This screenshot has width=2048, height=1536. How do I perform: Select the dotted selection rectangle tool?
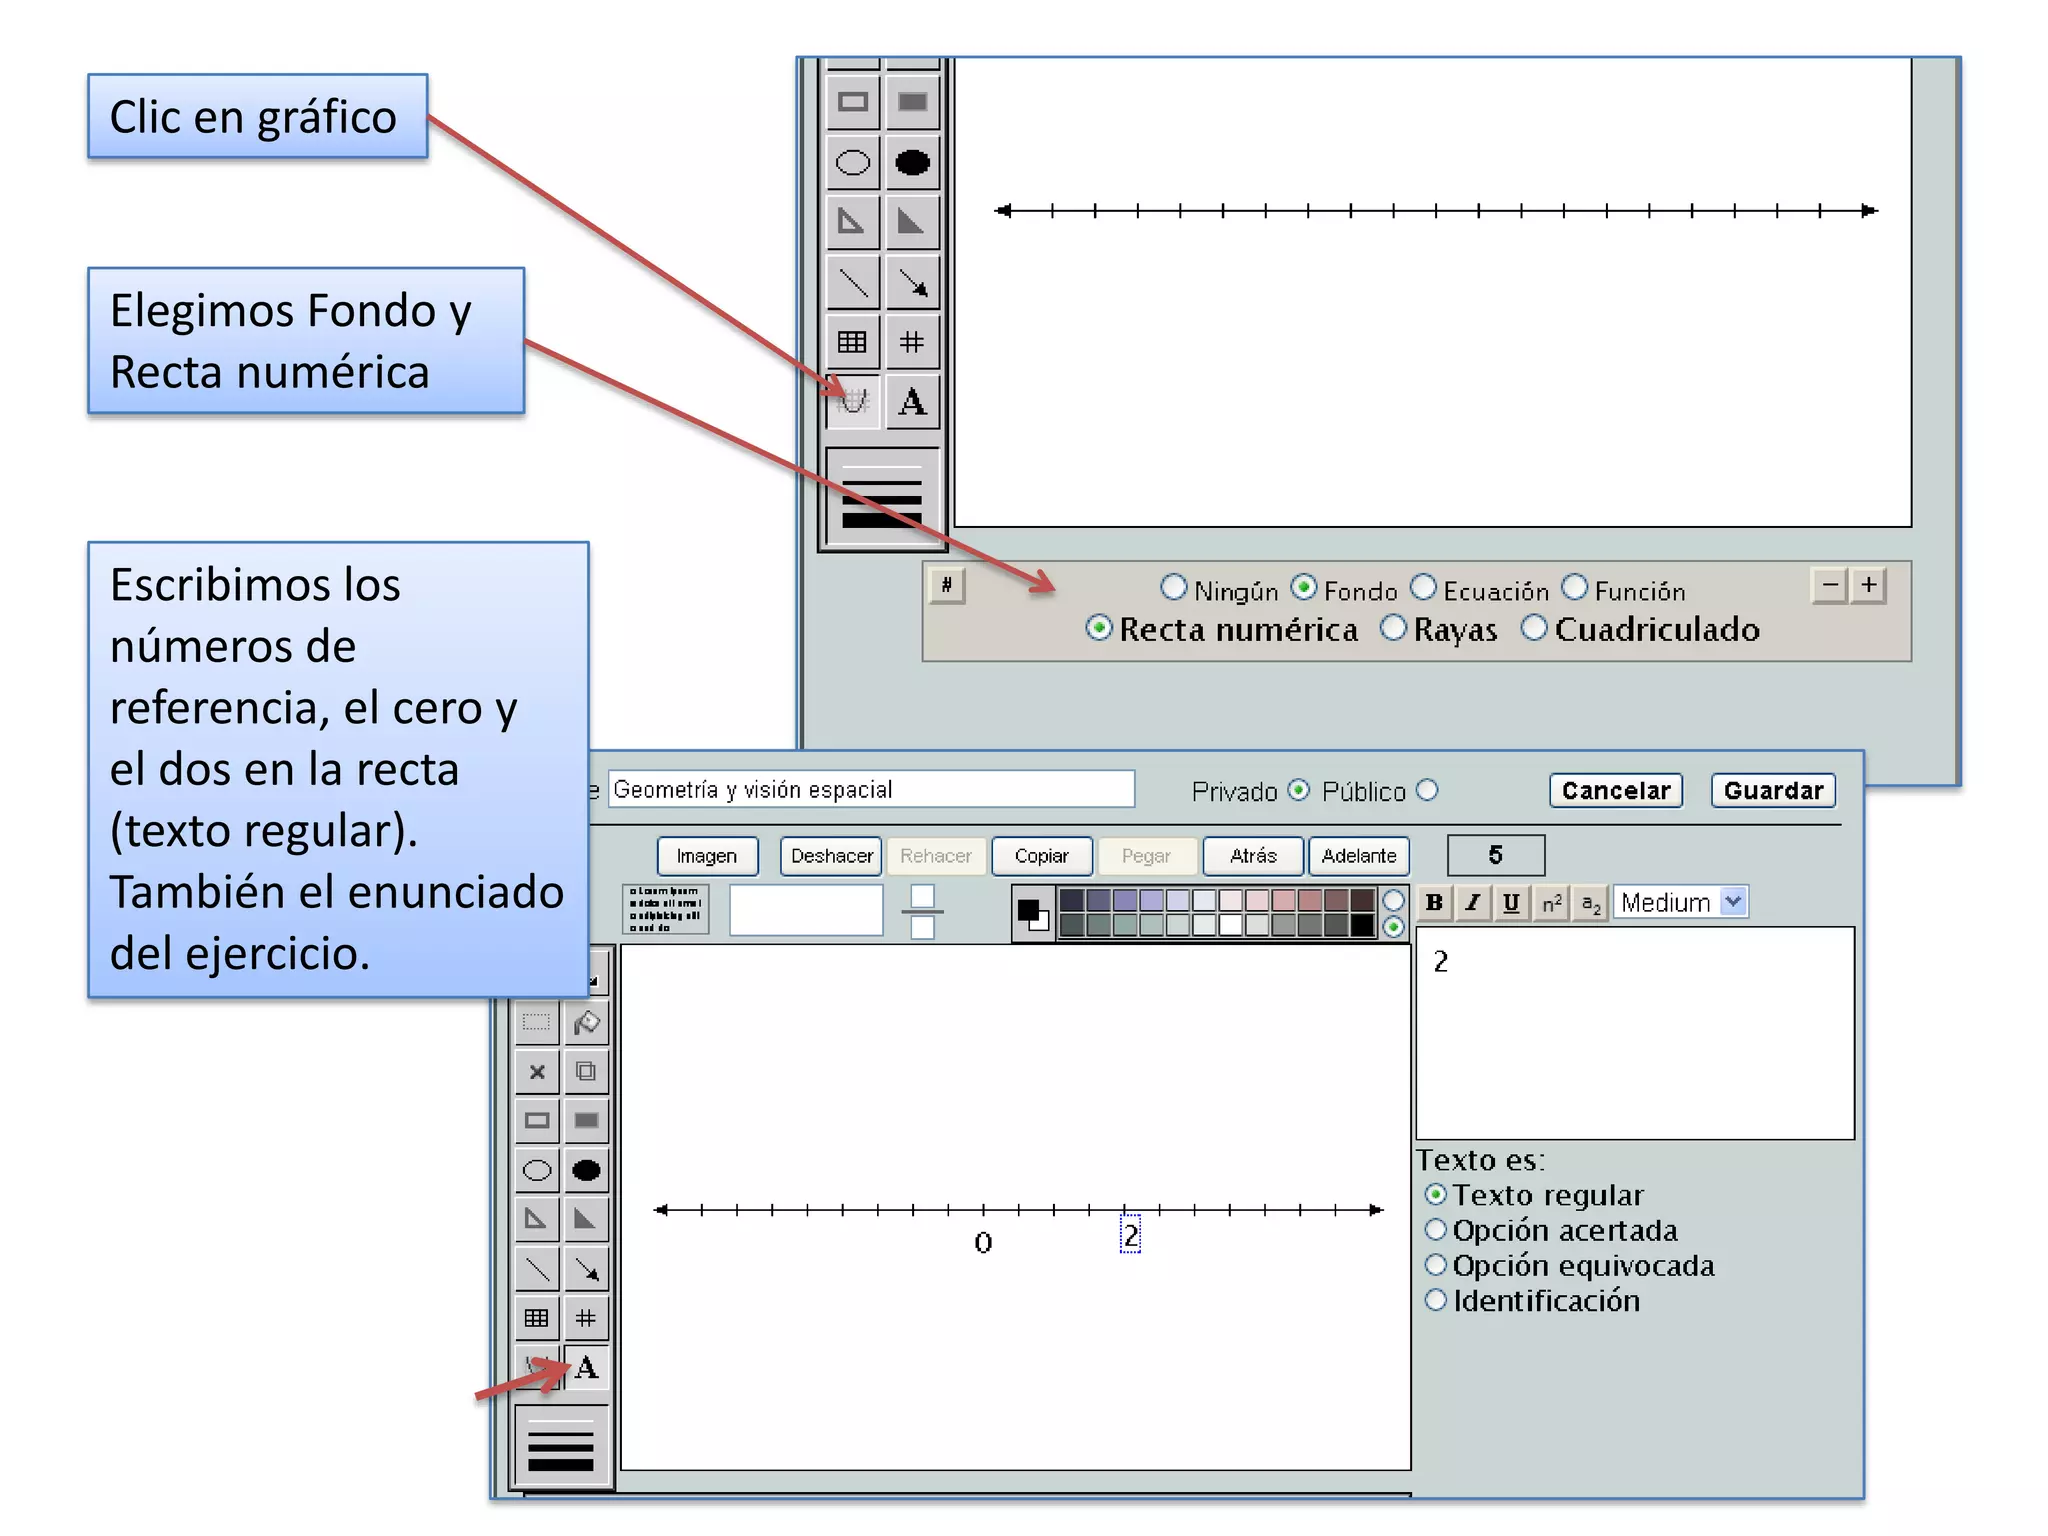pyautogui.click(x=537, y=1022)
